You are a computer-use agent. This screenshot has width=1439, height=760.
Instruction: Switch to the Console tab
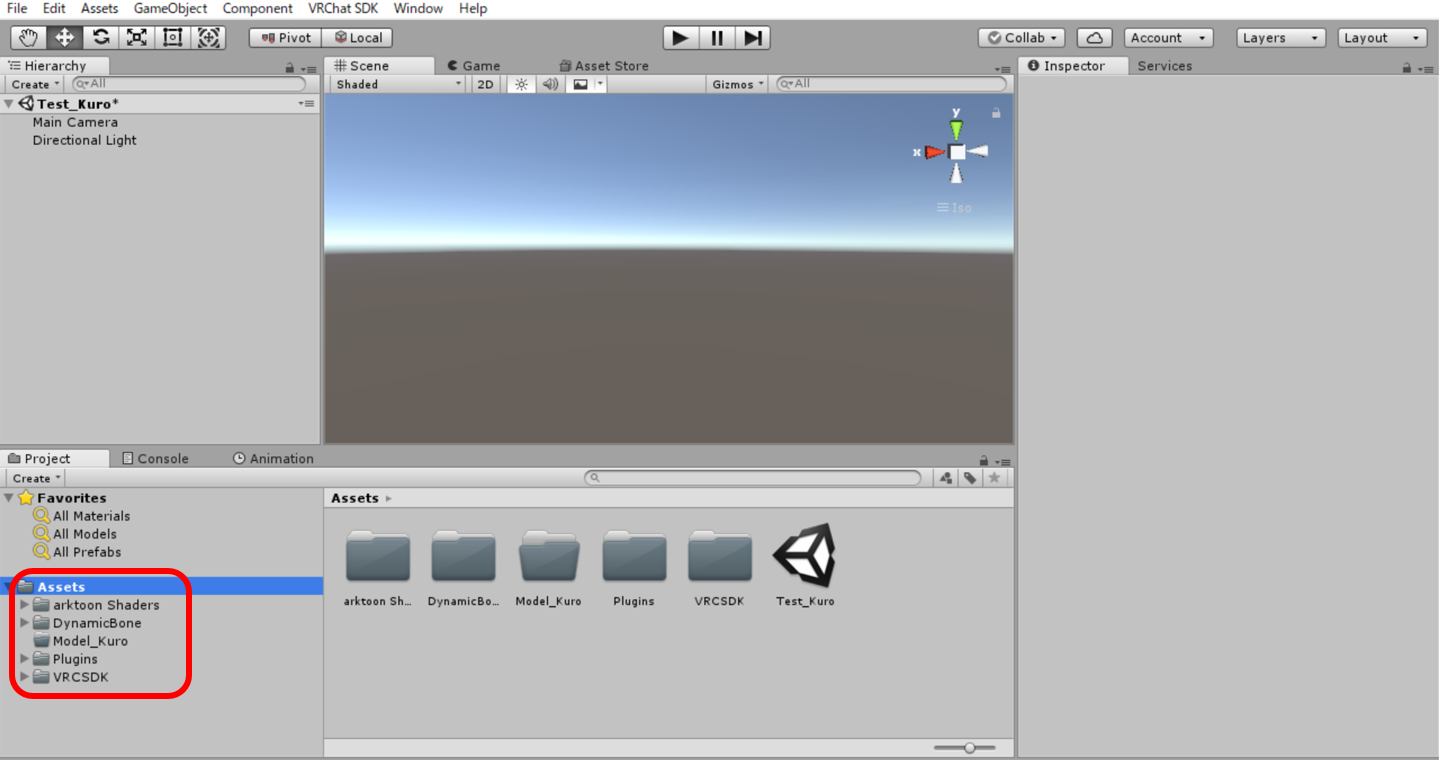[x=155, y=459]
